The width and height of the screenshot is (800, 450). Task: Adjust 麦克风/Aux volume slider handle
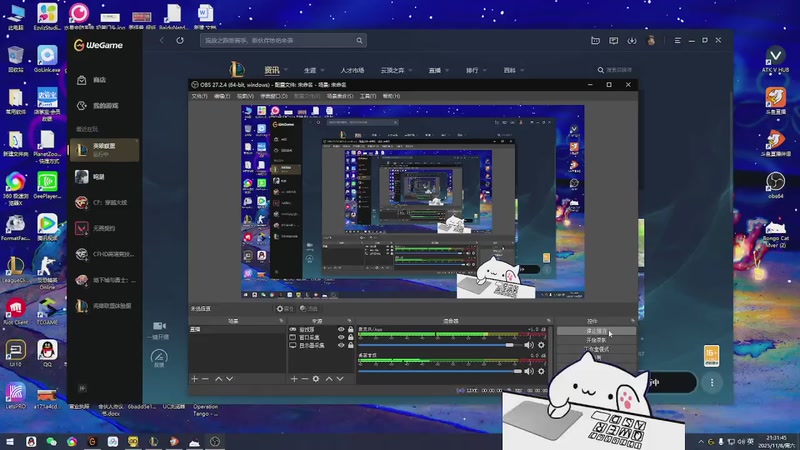[x=509, y=345]
